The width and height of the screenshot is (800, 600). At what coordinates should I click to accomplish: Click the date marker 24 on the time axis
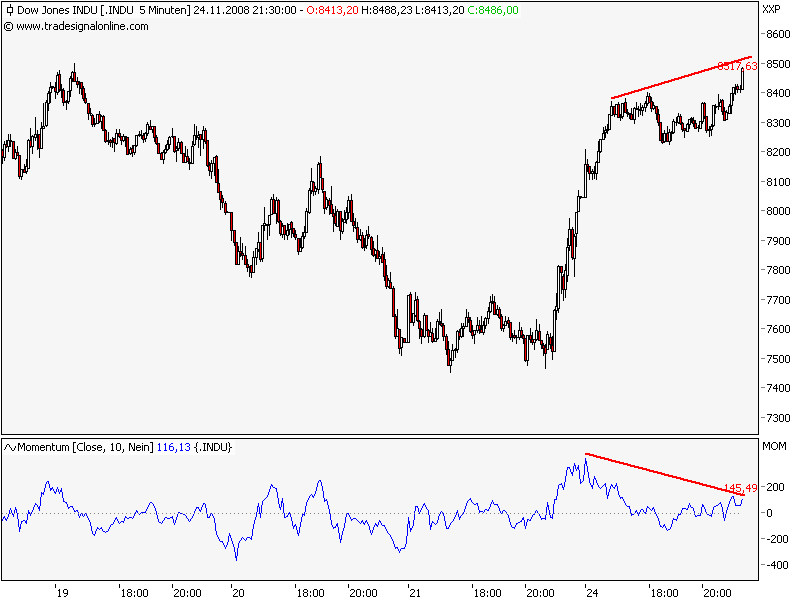tap(592, 593)
